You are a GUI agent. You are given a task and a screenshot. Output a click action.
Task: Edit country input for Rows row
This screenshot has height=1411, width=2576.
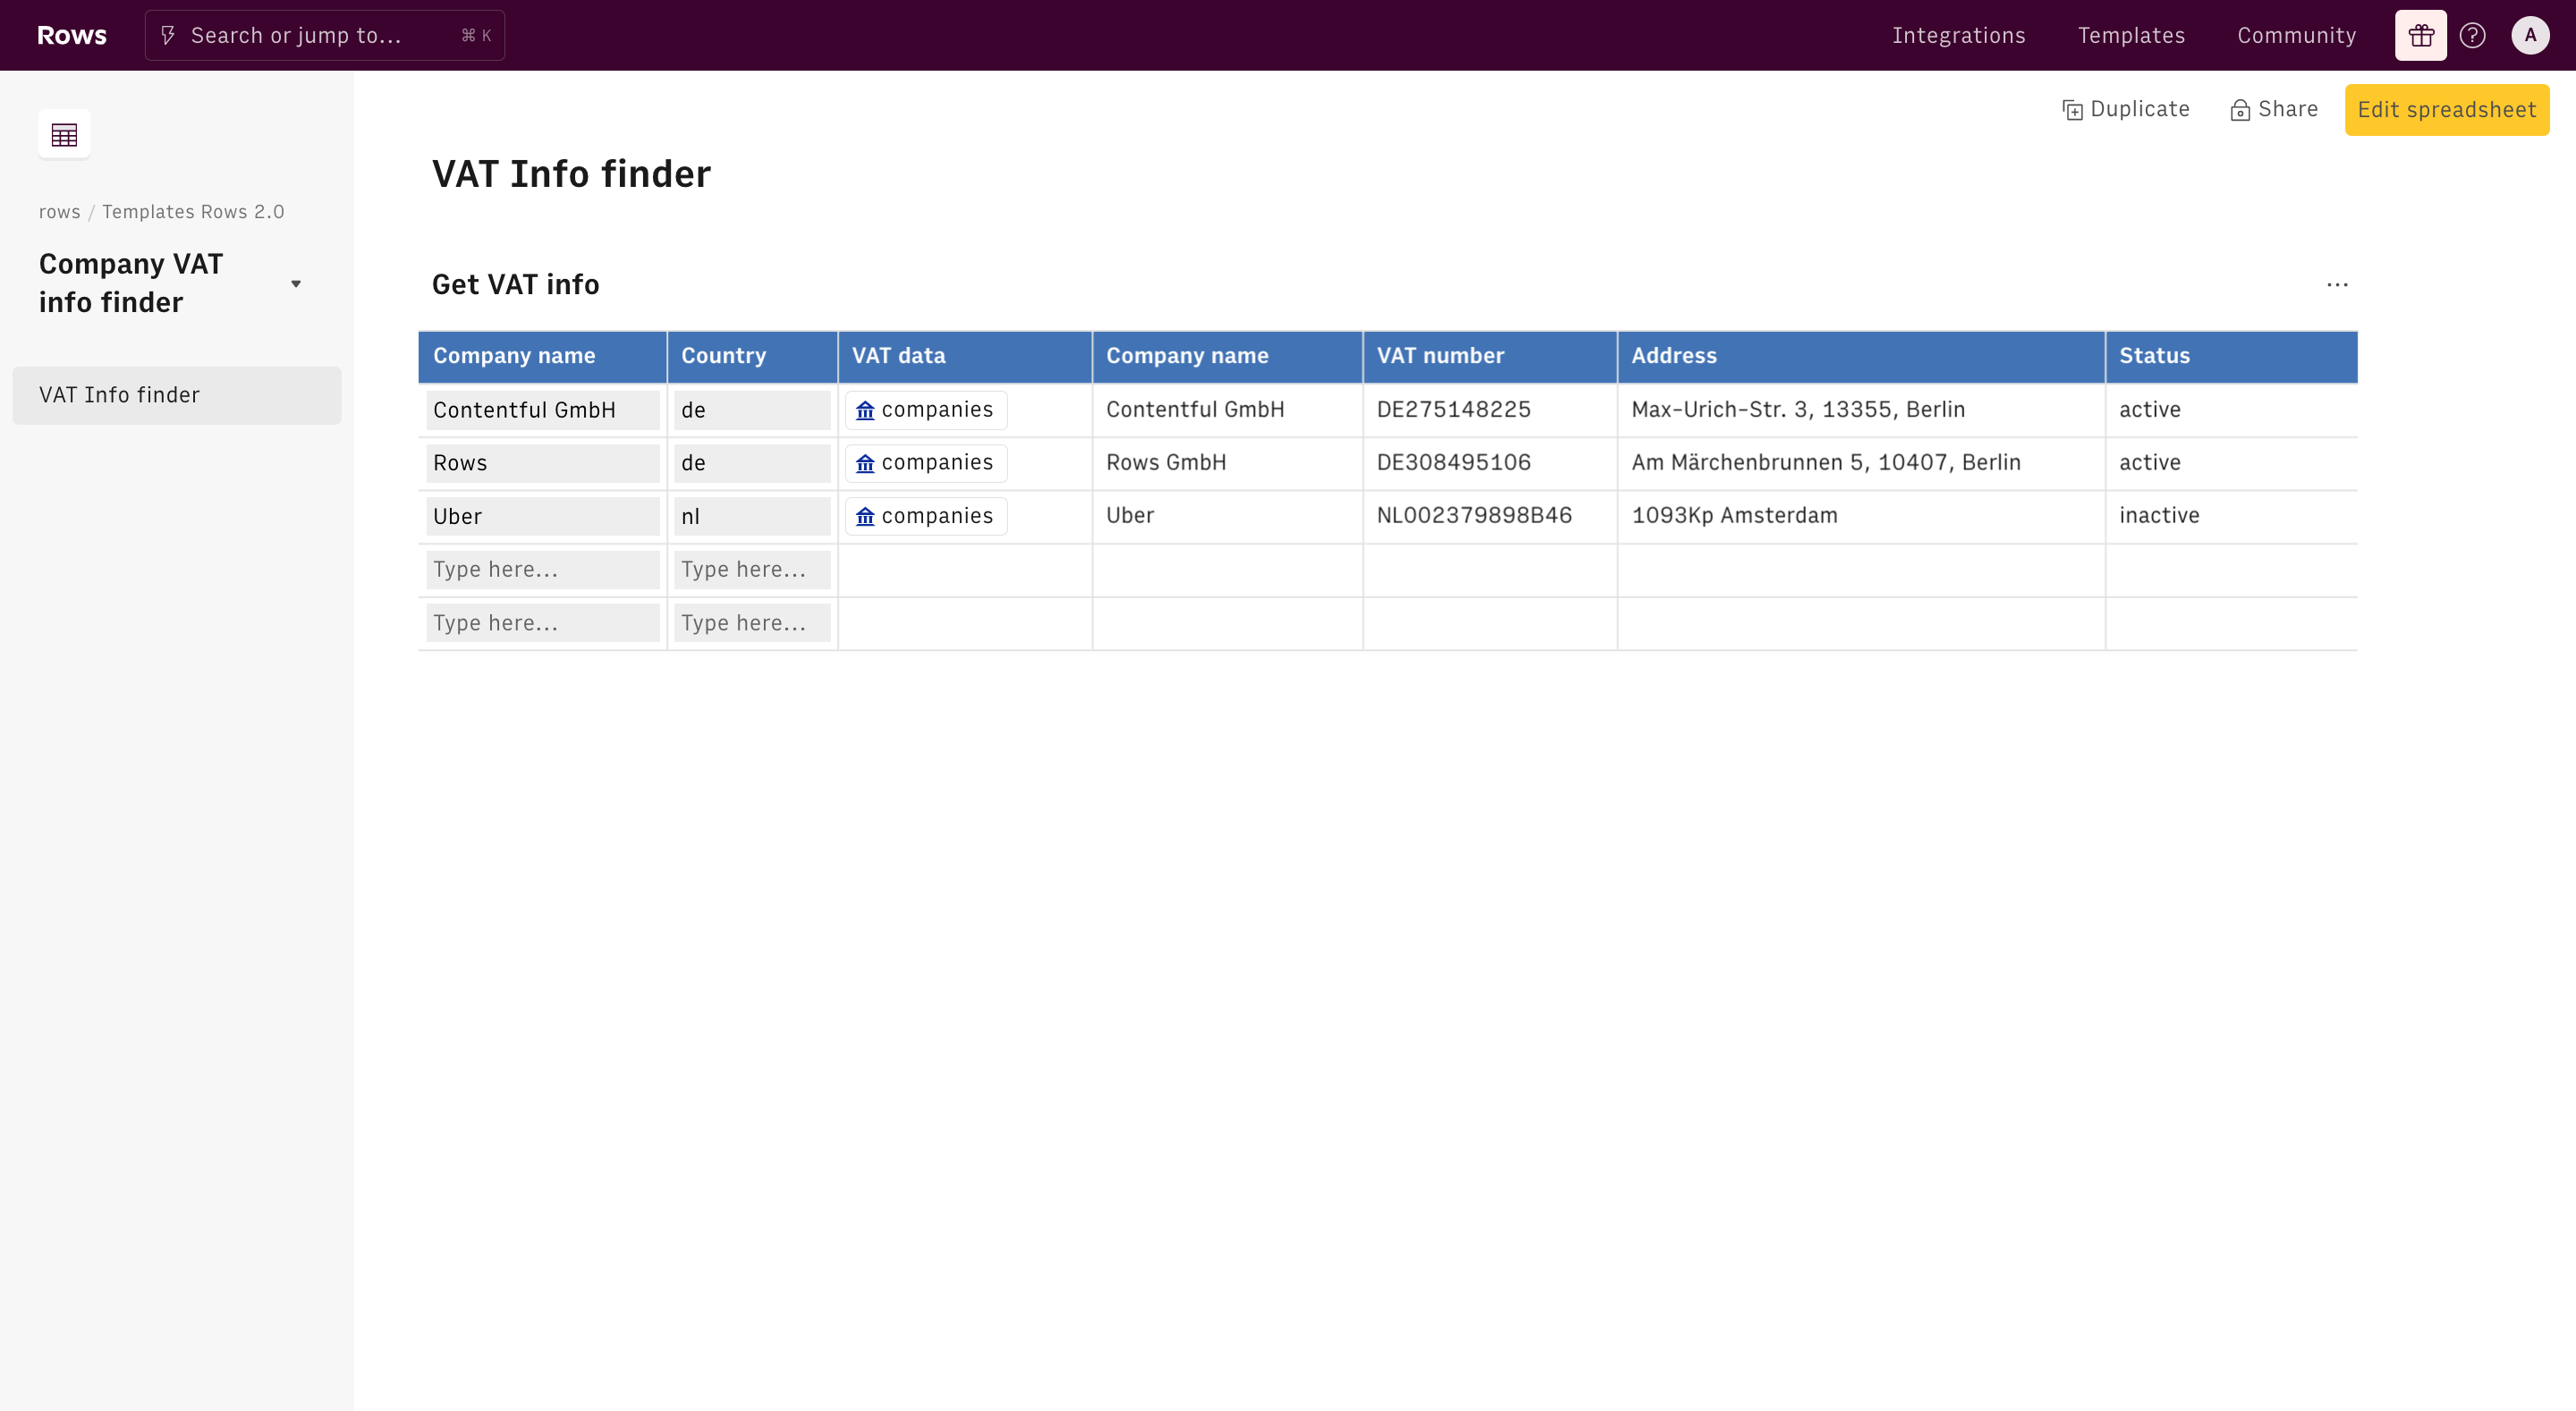752,463
